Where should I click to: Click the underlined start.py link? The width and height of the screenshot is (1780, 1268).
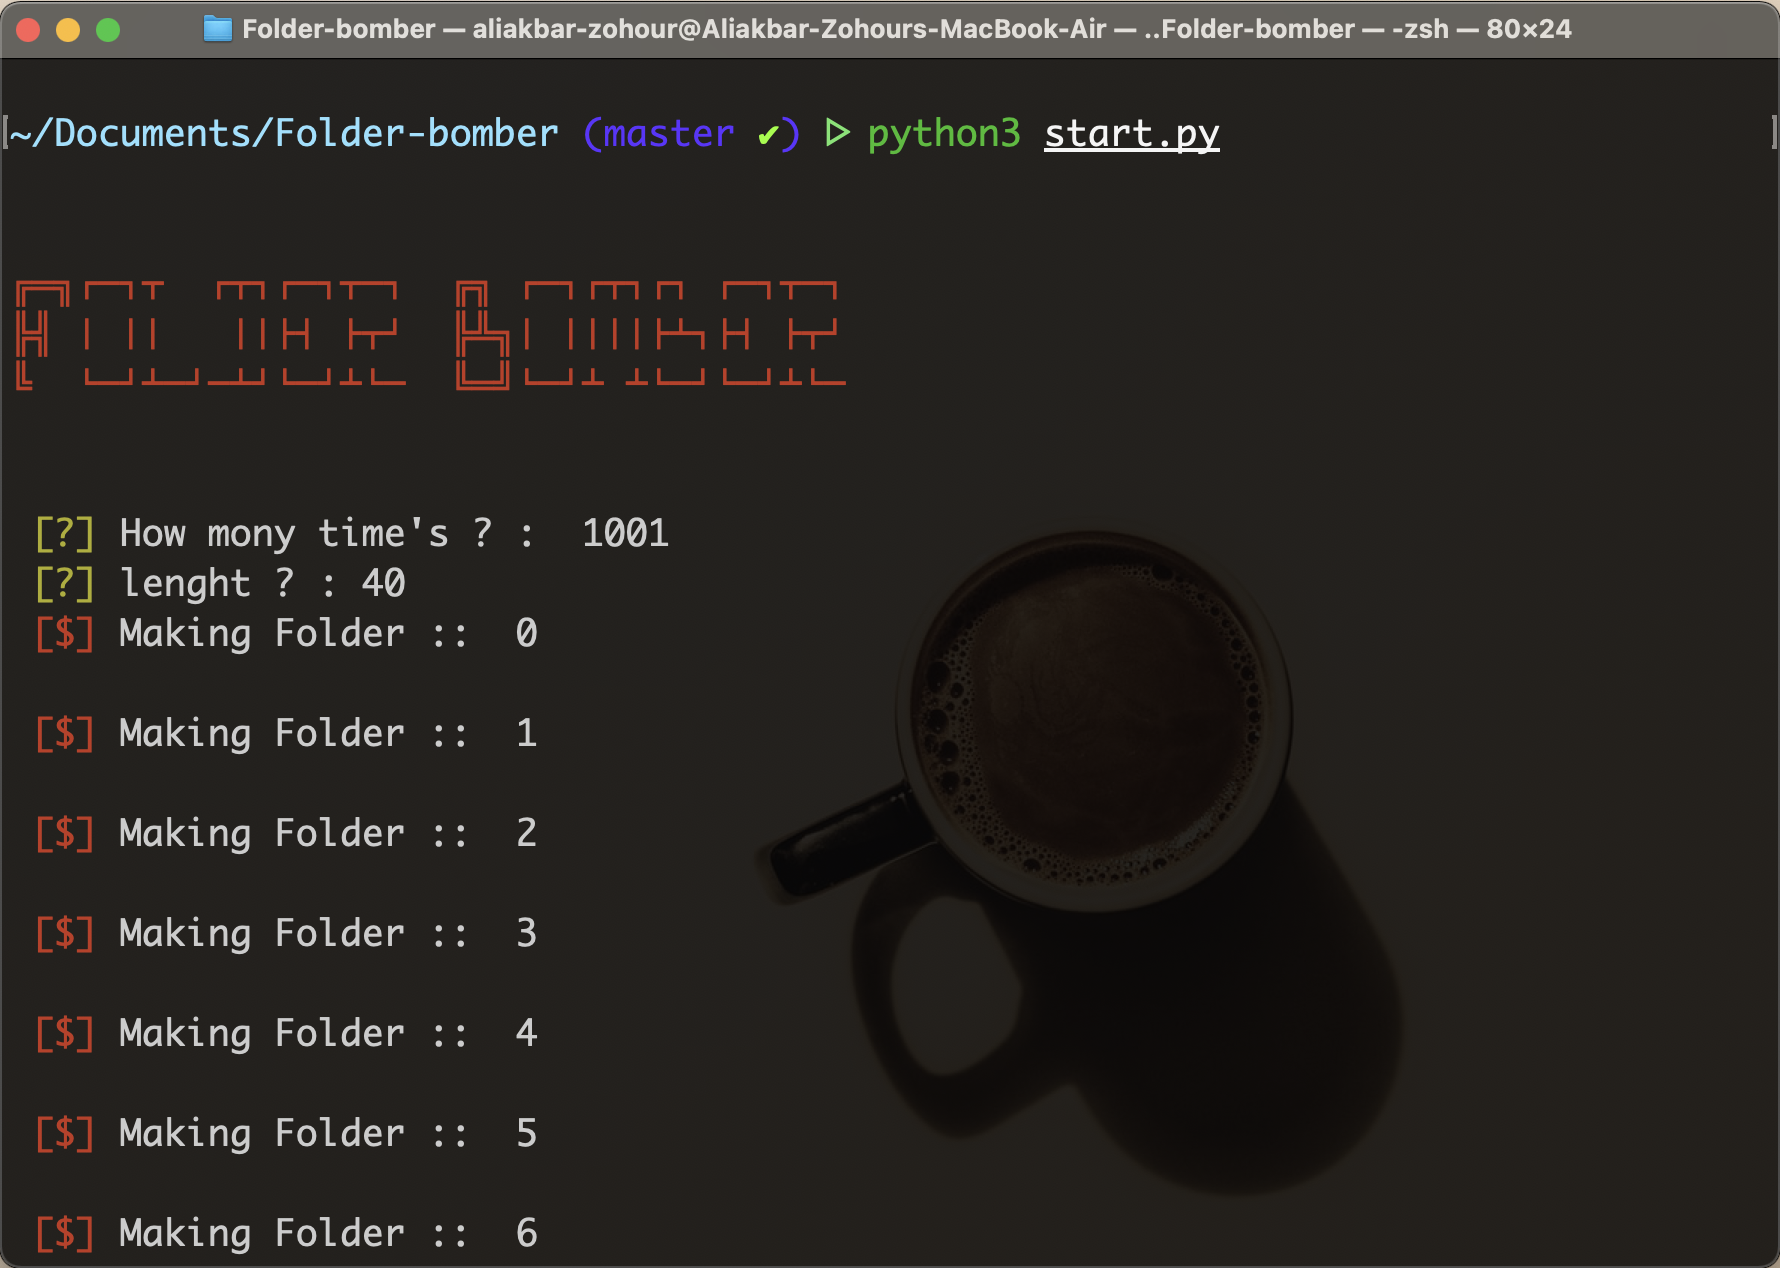1131,133
